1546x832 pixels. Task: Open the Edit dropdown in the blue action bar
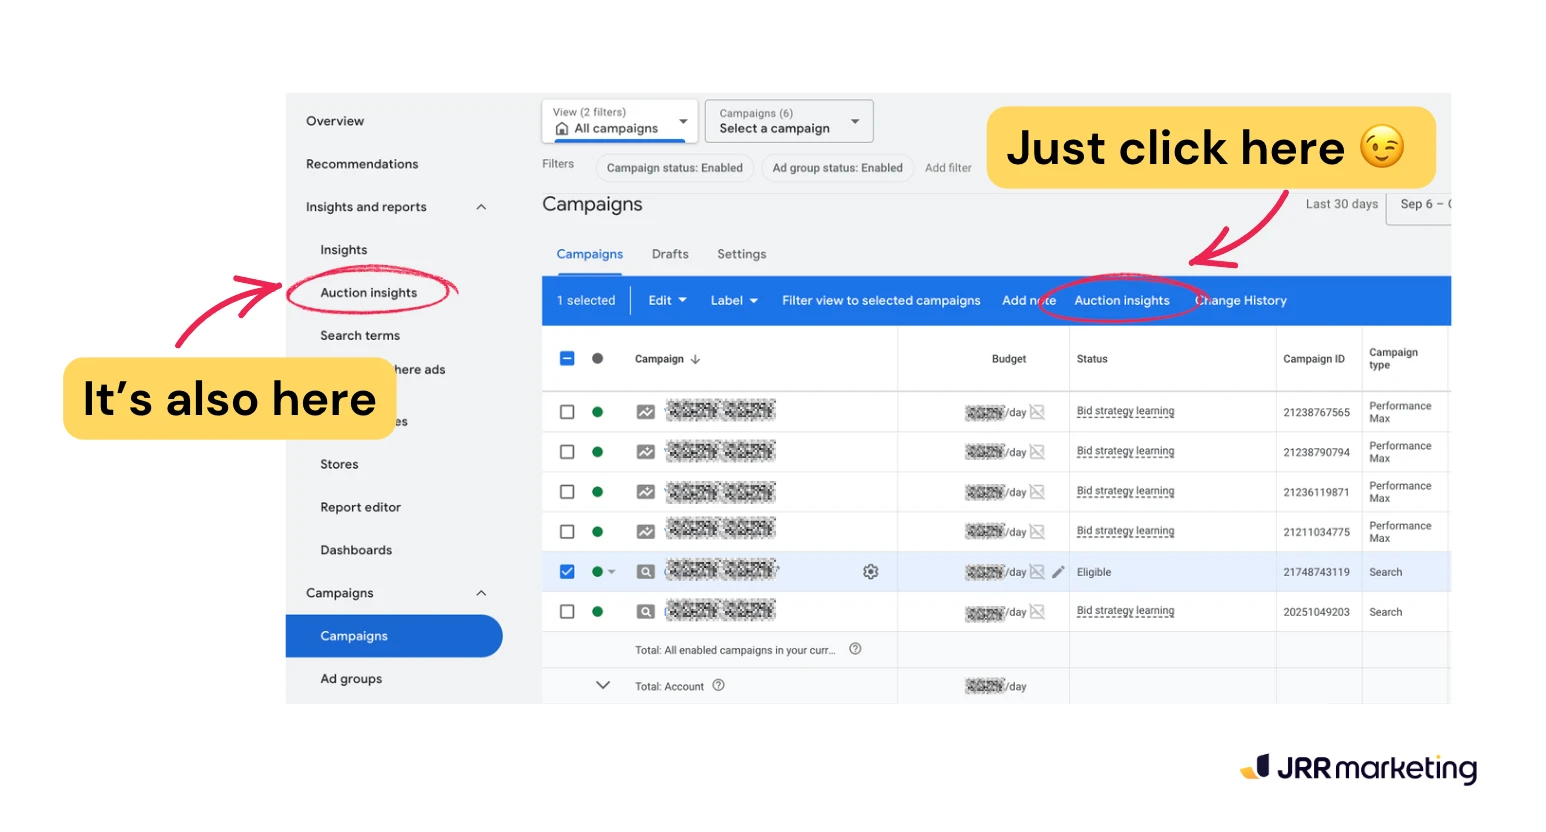tap(667, 300)
